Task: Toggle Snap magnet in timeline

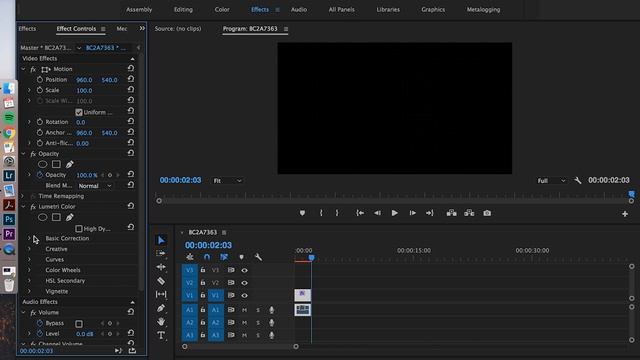Action: point(207,257)
